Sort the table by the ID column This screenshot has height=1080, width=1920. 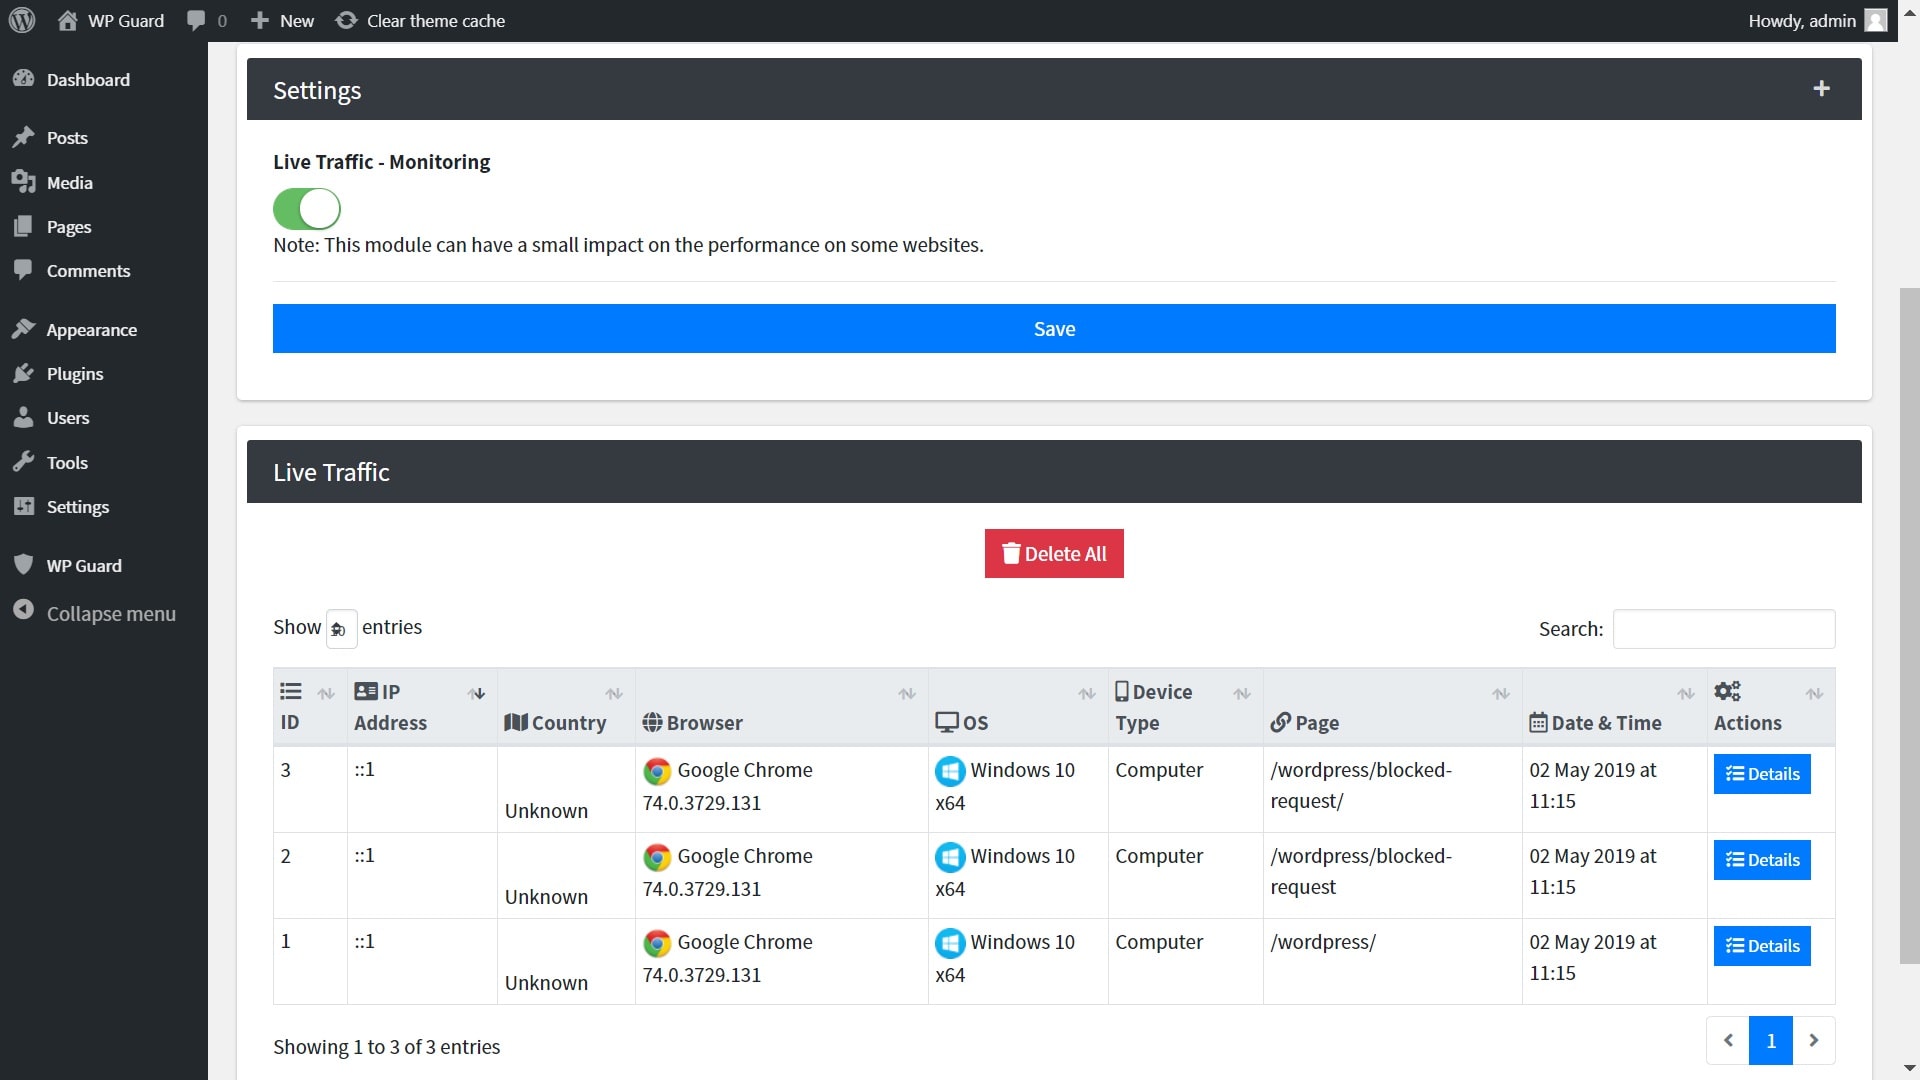(x=326, y=693)
